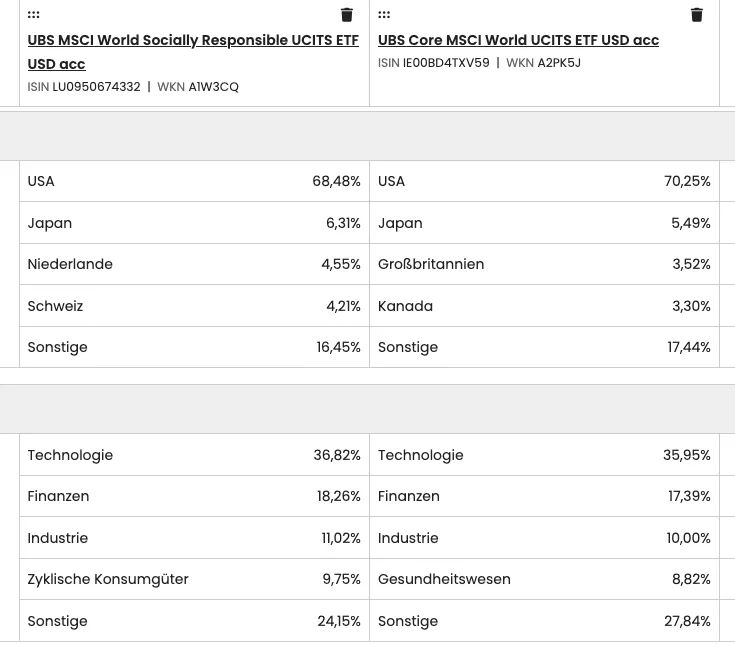Select the Niederlande 4,55% row
This screenshot has width=735, height=652.
(194, 264)
